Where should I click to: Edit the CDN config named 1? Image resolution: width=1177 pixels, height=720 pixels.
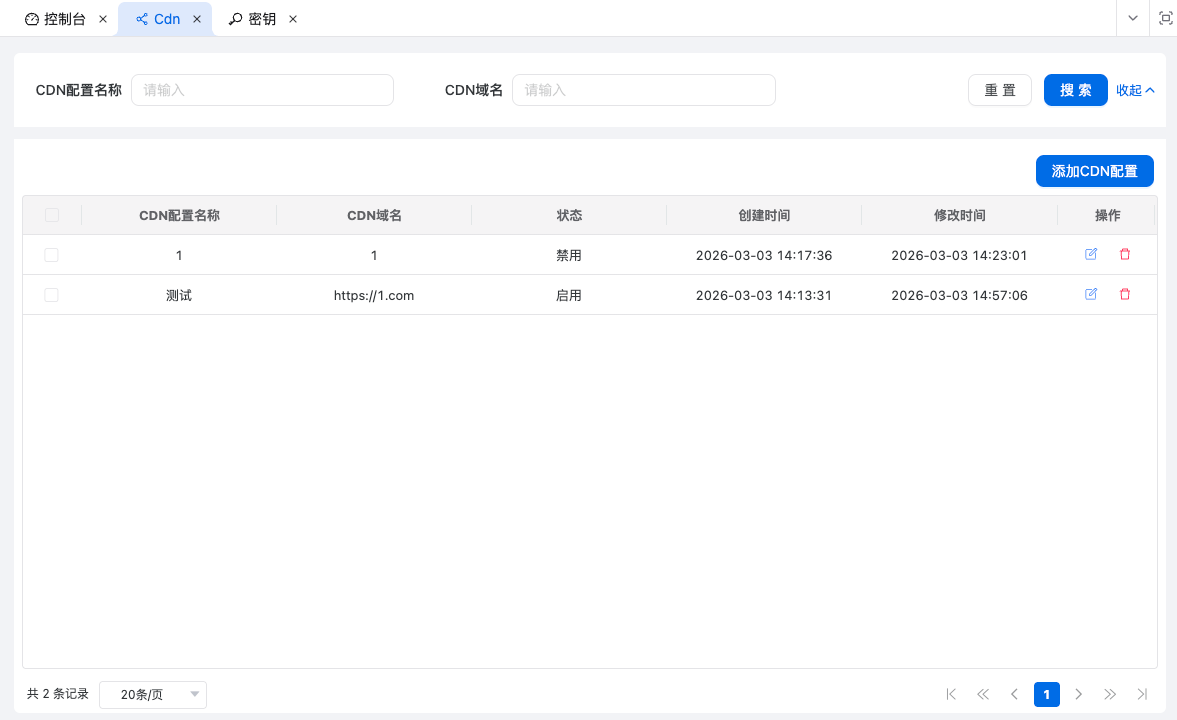tap(1091, 254)
